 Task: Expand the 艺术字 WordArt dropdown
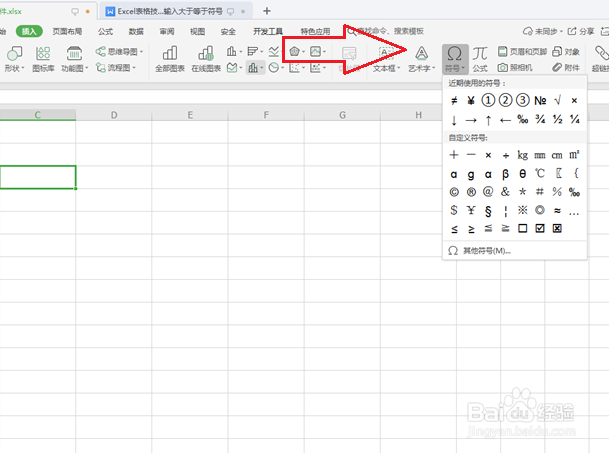(x=421, y=59)
